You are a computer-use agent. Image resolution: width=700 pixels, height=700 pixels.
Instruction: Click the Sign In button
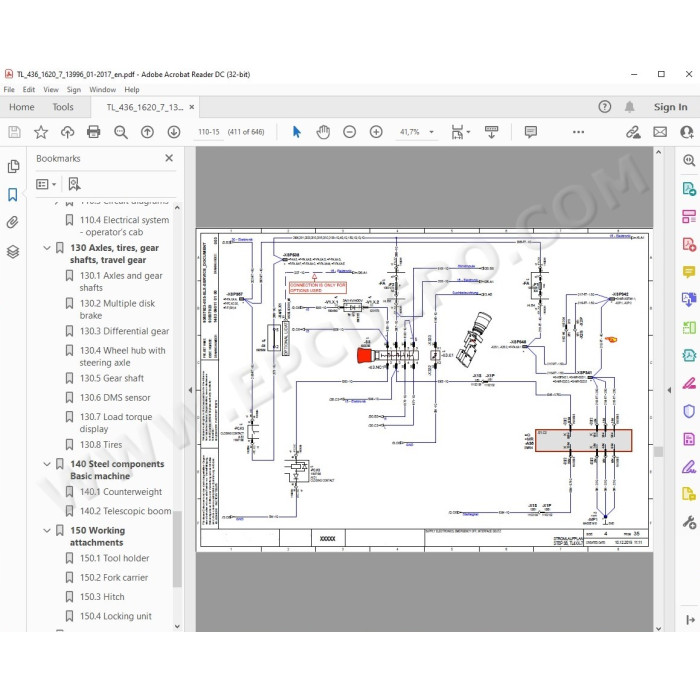pyautogui.click(x=670, y=107)
